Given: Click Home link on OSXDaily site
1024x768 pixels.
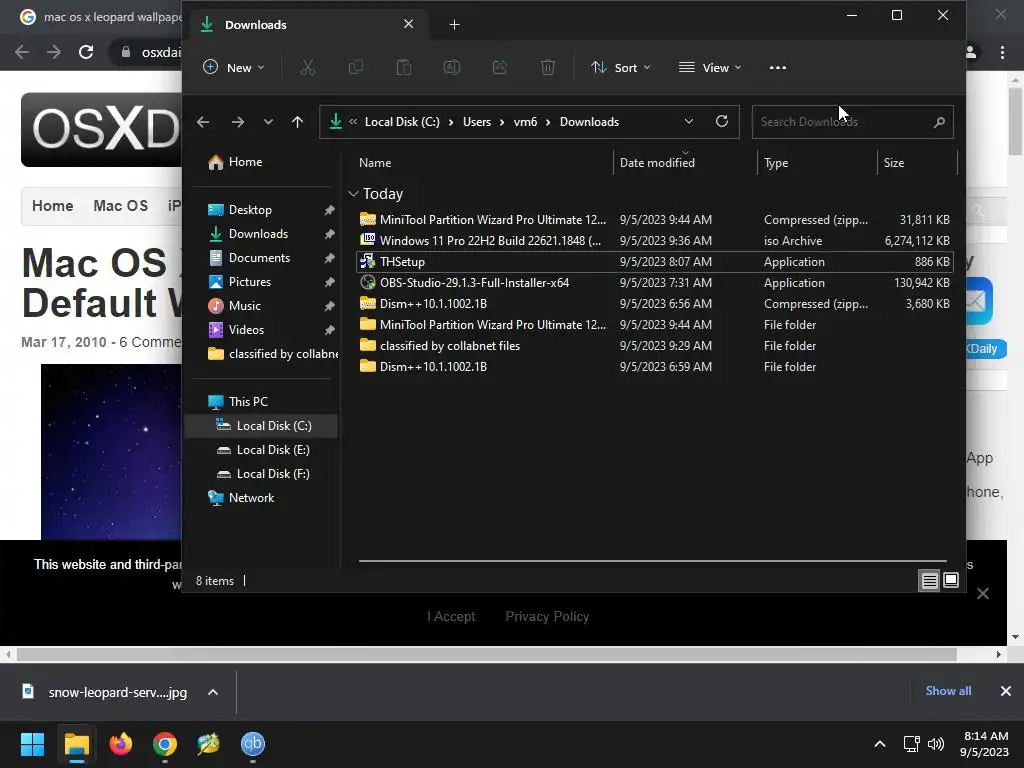Looking at the screenshot, I should coord(52,206).
